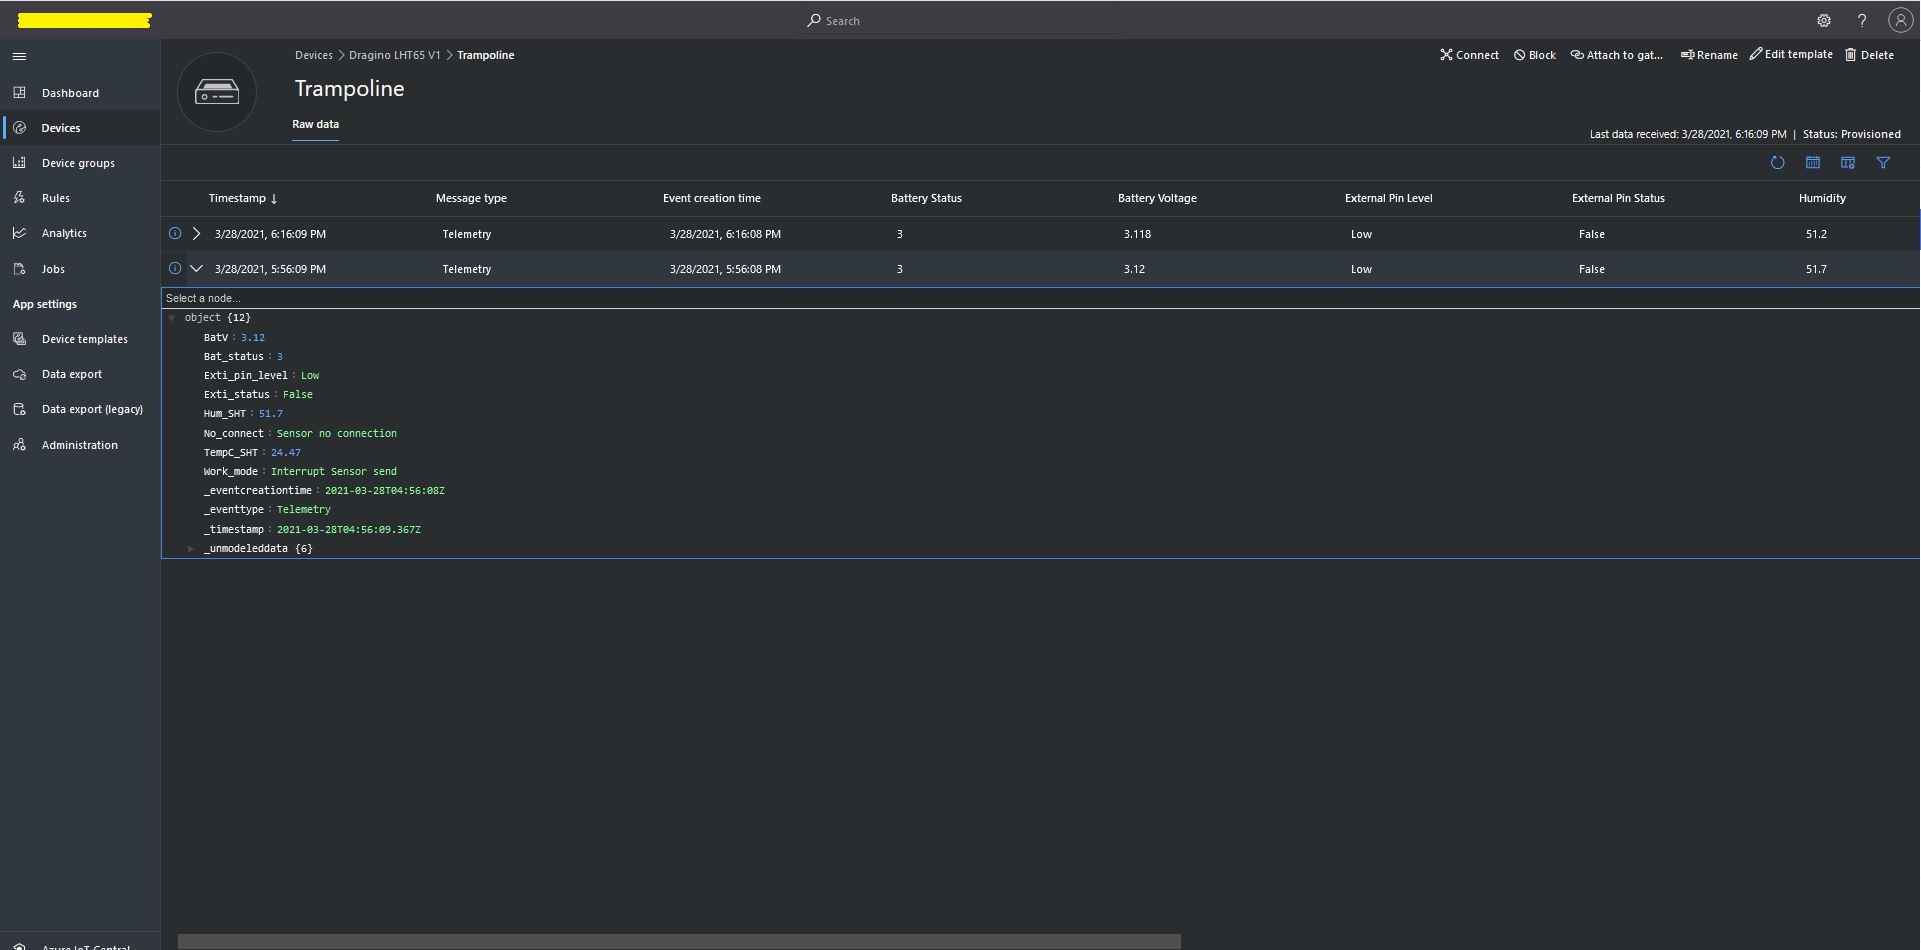Click the filter funnel icon
Screen dimensions: 1921x950
coord(1883,163)
